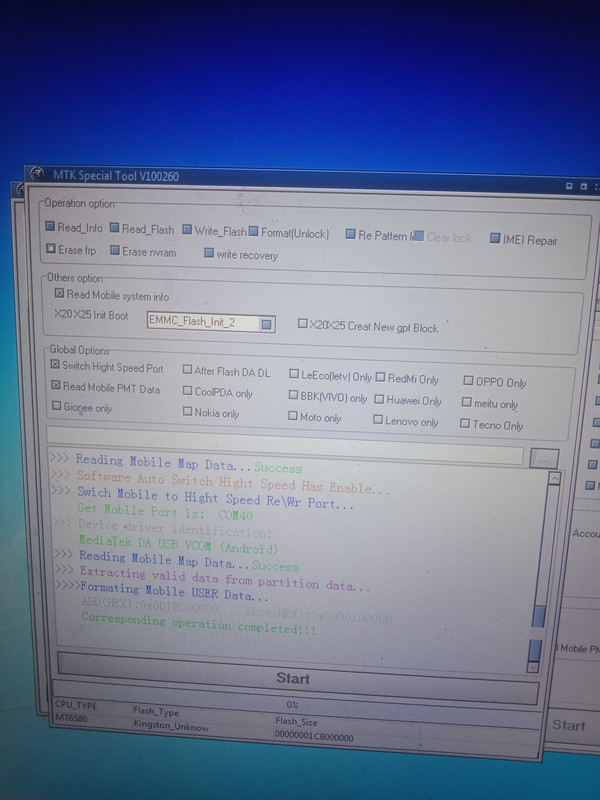600x800 pixels.
Task: Enable LeEco(letv) Only option
Action: [x=294, y=374]
